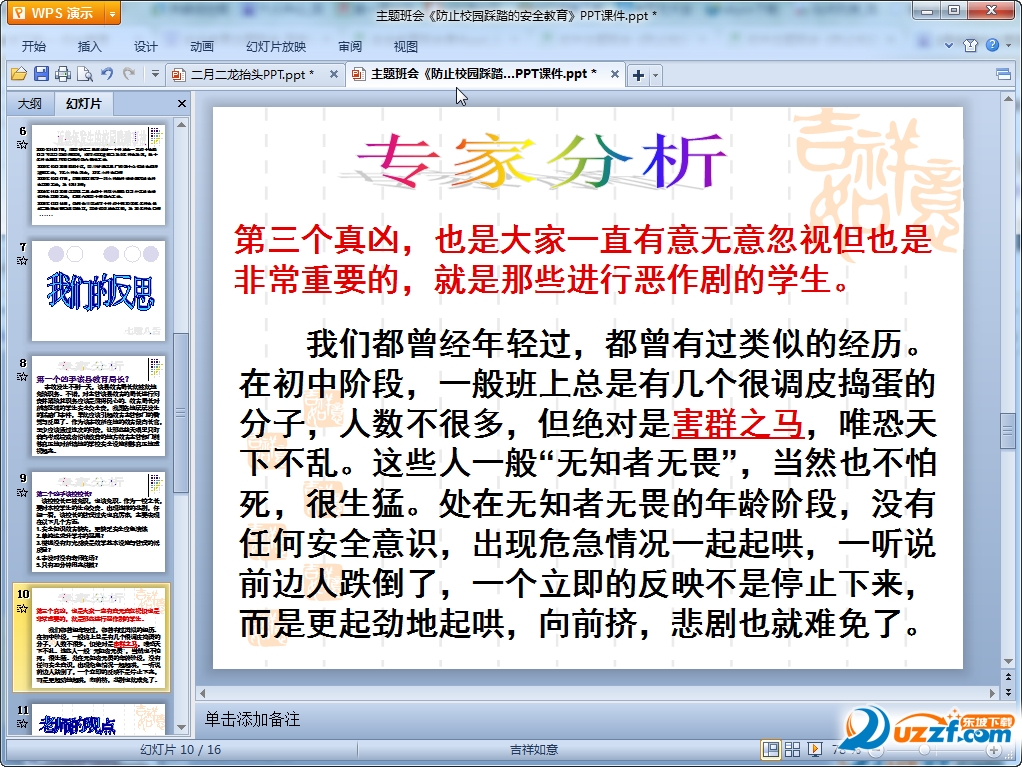Collapse the ribbon with the chevron icon
Viewport: 1022px width, 767px height.
point(949,45)
